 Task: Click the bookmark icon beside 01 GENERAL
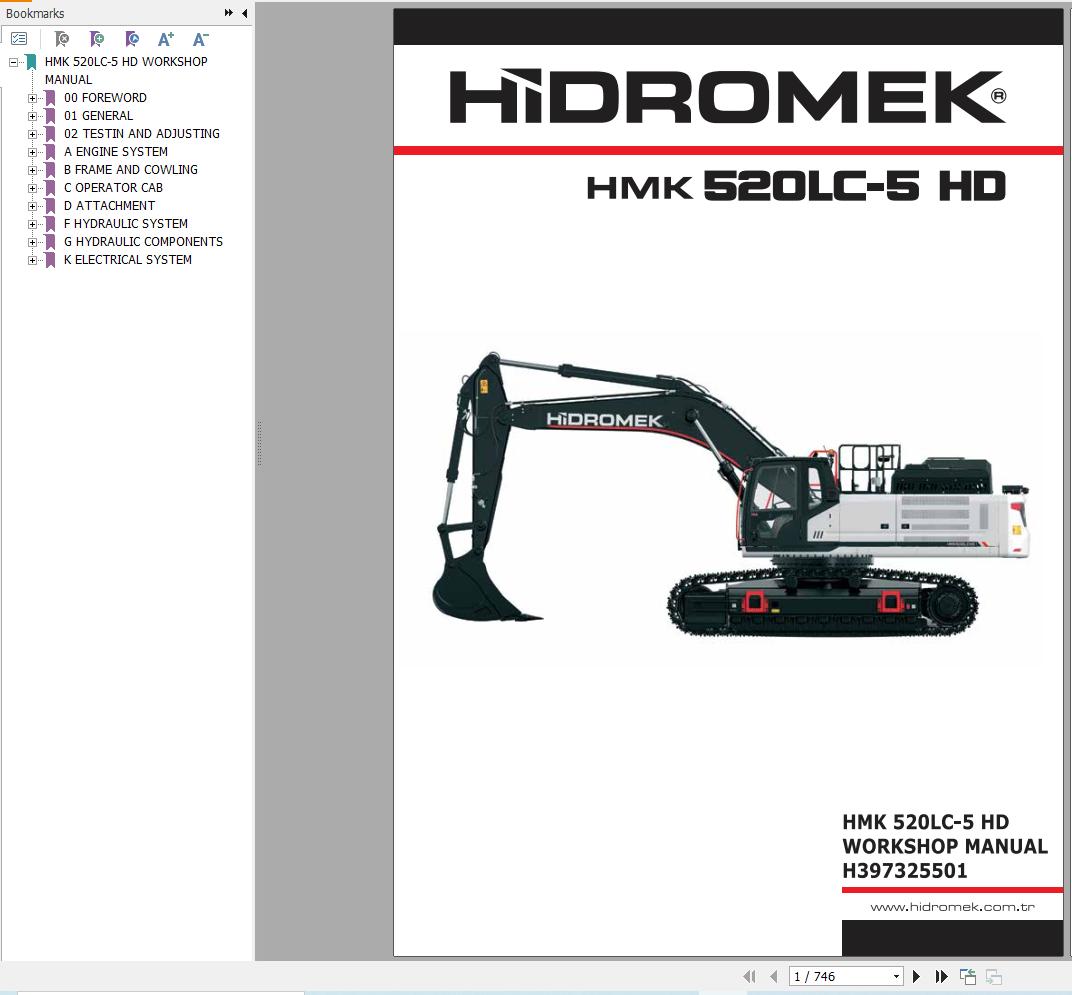(x=50, y=116)
